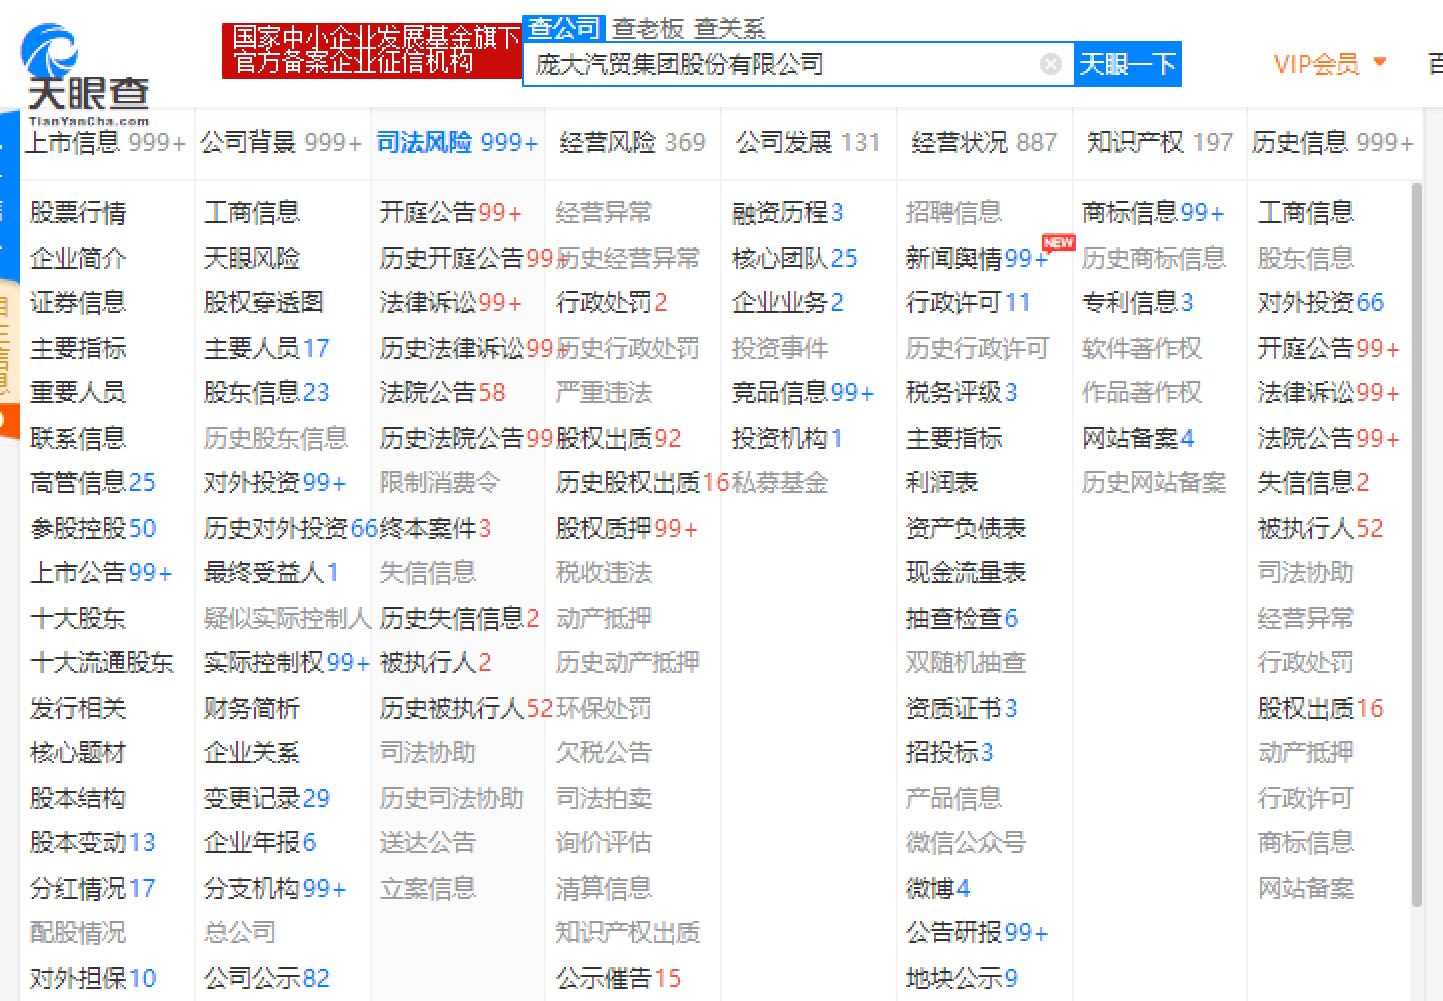View 主要人员 list
Viewport: 1443px width, 1001px height.
[267, 348]
